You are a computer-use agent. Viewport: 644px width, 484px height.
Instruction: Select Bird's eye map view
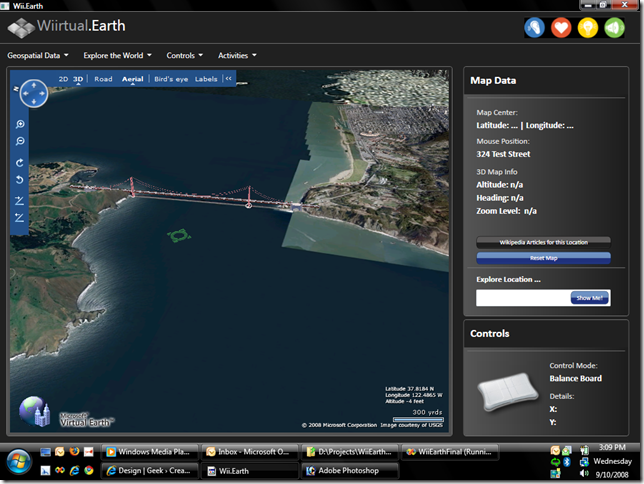point(171,78)
